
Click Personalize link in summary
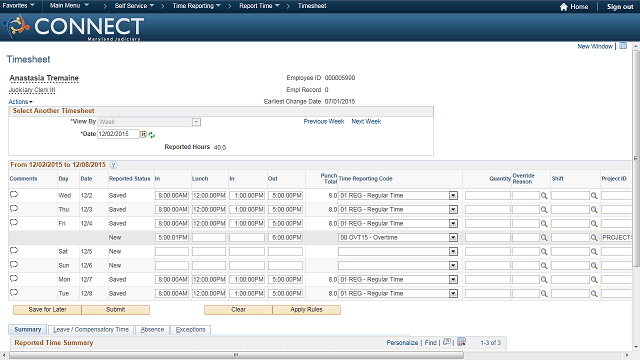(402, 342)
